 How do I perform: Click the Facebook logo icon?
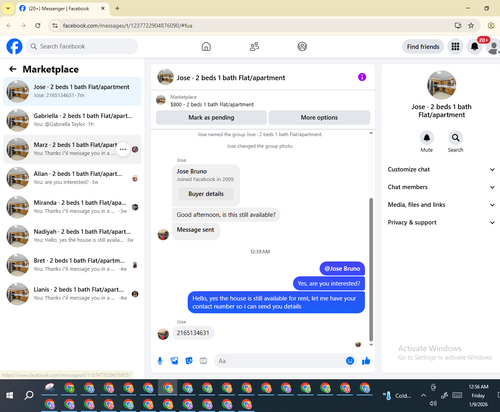click(x=14, y=46)
